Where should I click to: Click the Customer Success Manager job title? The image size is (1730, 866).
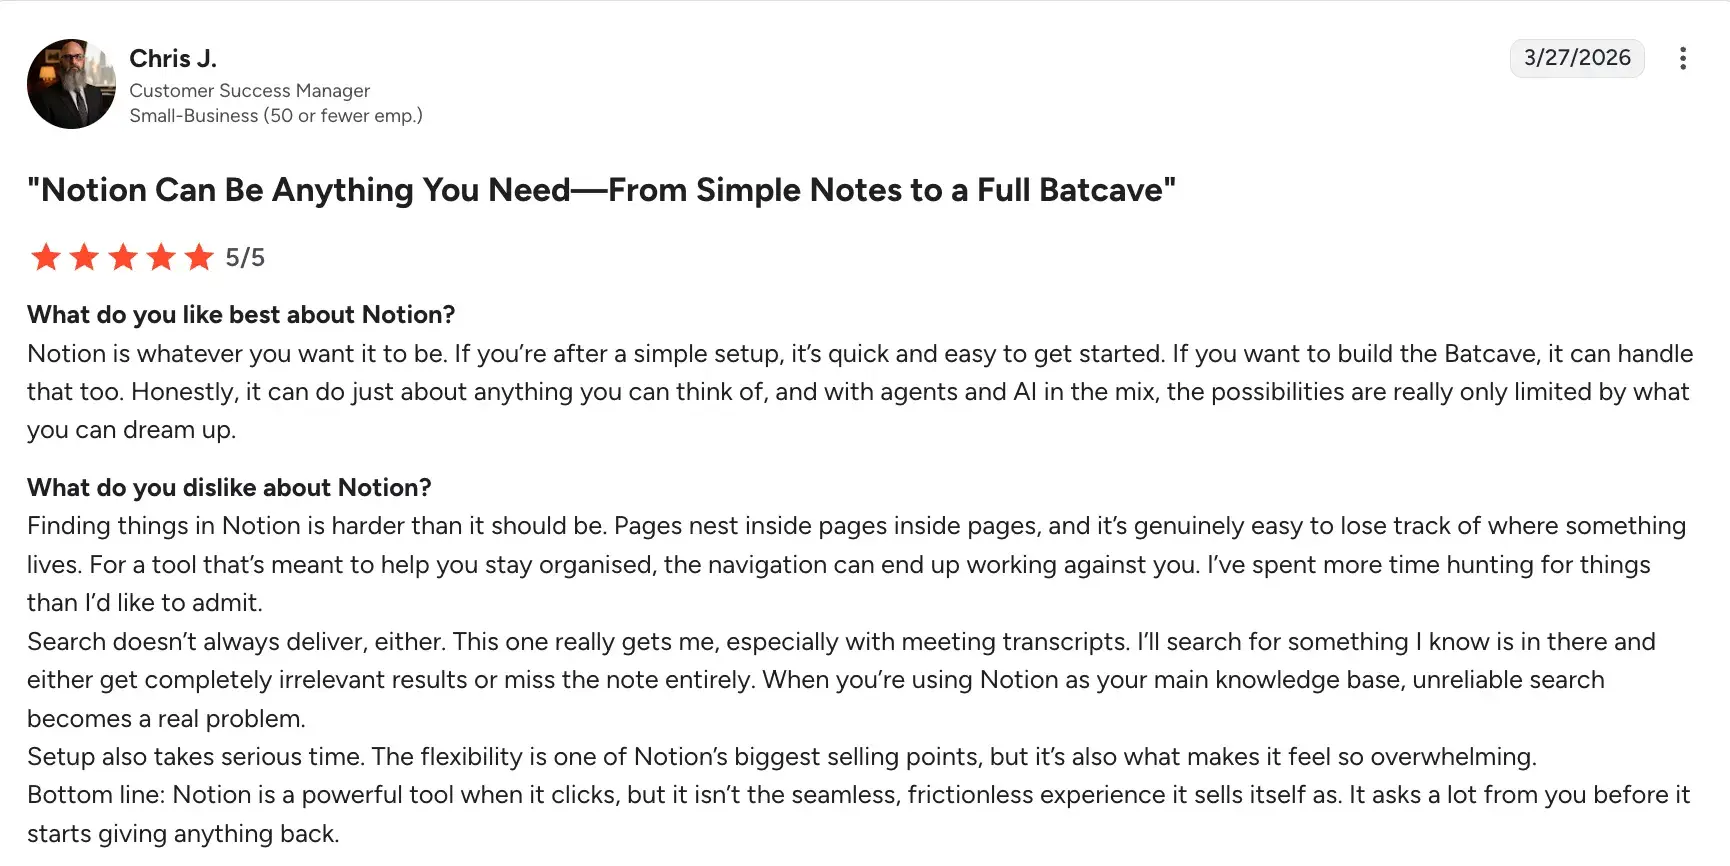pos(249,90)
